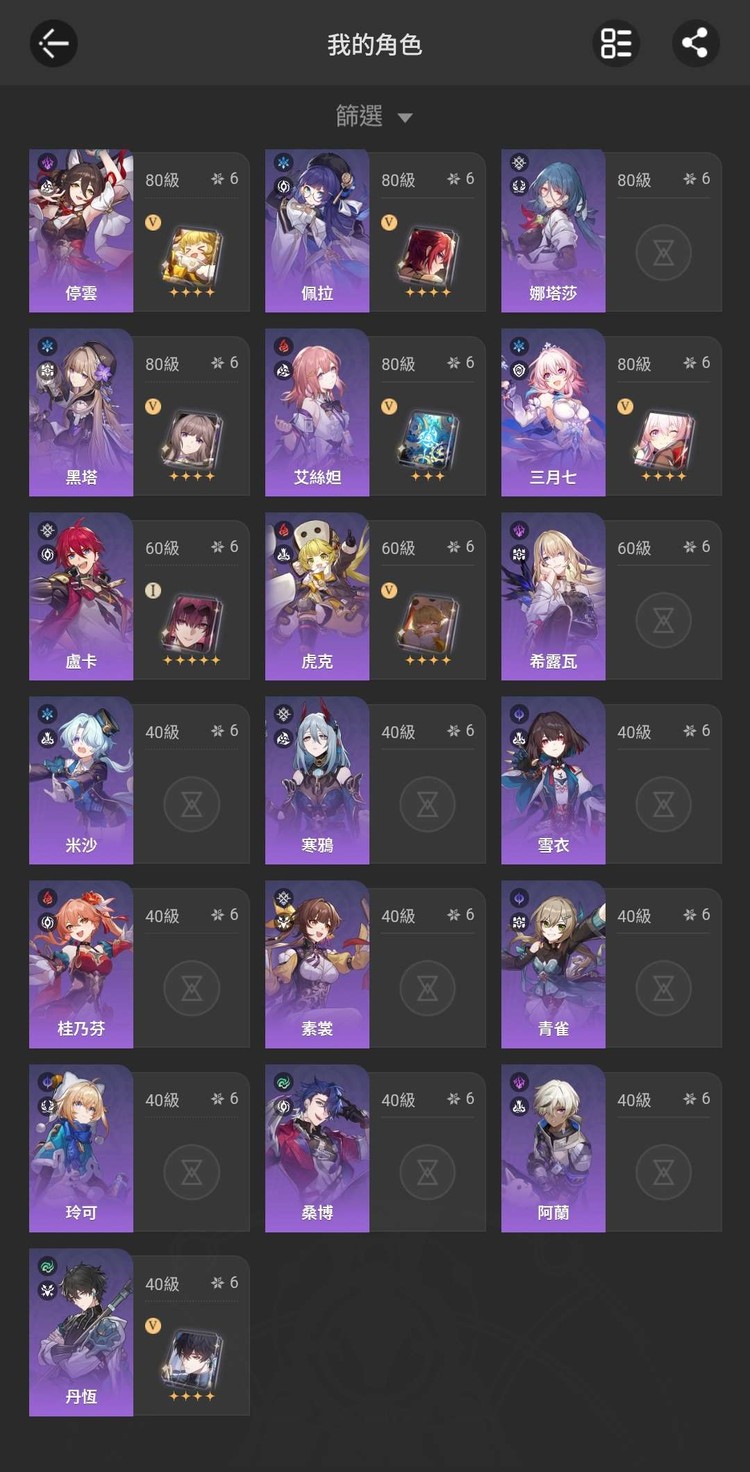Viewport: 750px width, 1472px height.
Task: Select 停雲's equipped light cone icon
Action: click(x=192, y=255)
